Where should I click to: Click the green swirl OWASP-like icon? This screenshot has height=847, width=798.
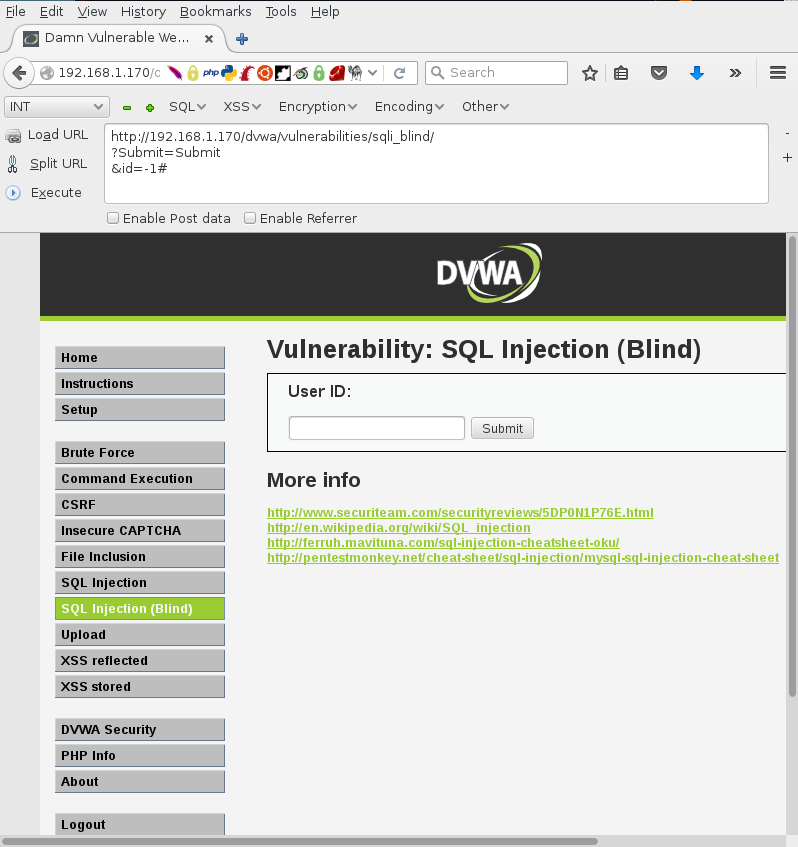(301, 73)
